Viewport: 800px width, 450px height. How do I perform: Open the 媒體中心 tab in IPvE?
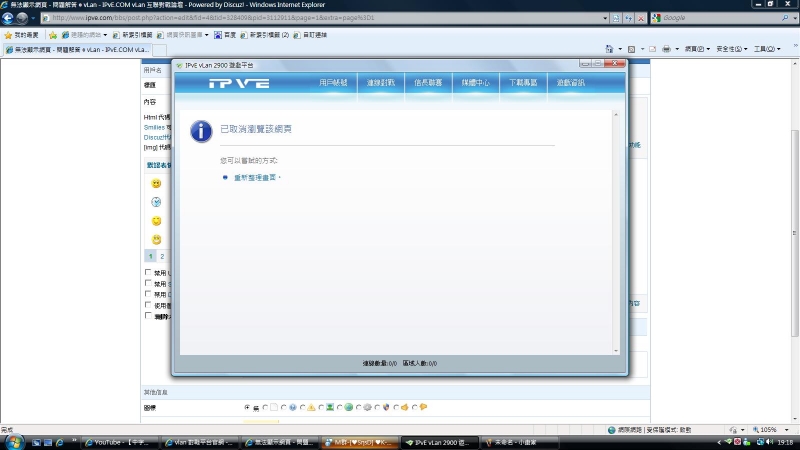point(476,83)
